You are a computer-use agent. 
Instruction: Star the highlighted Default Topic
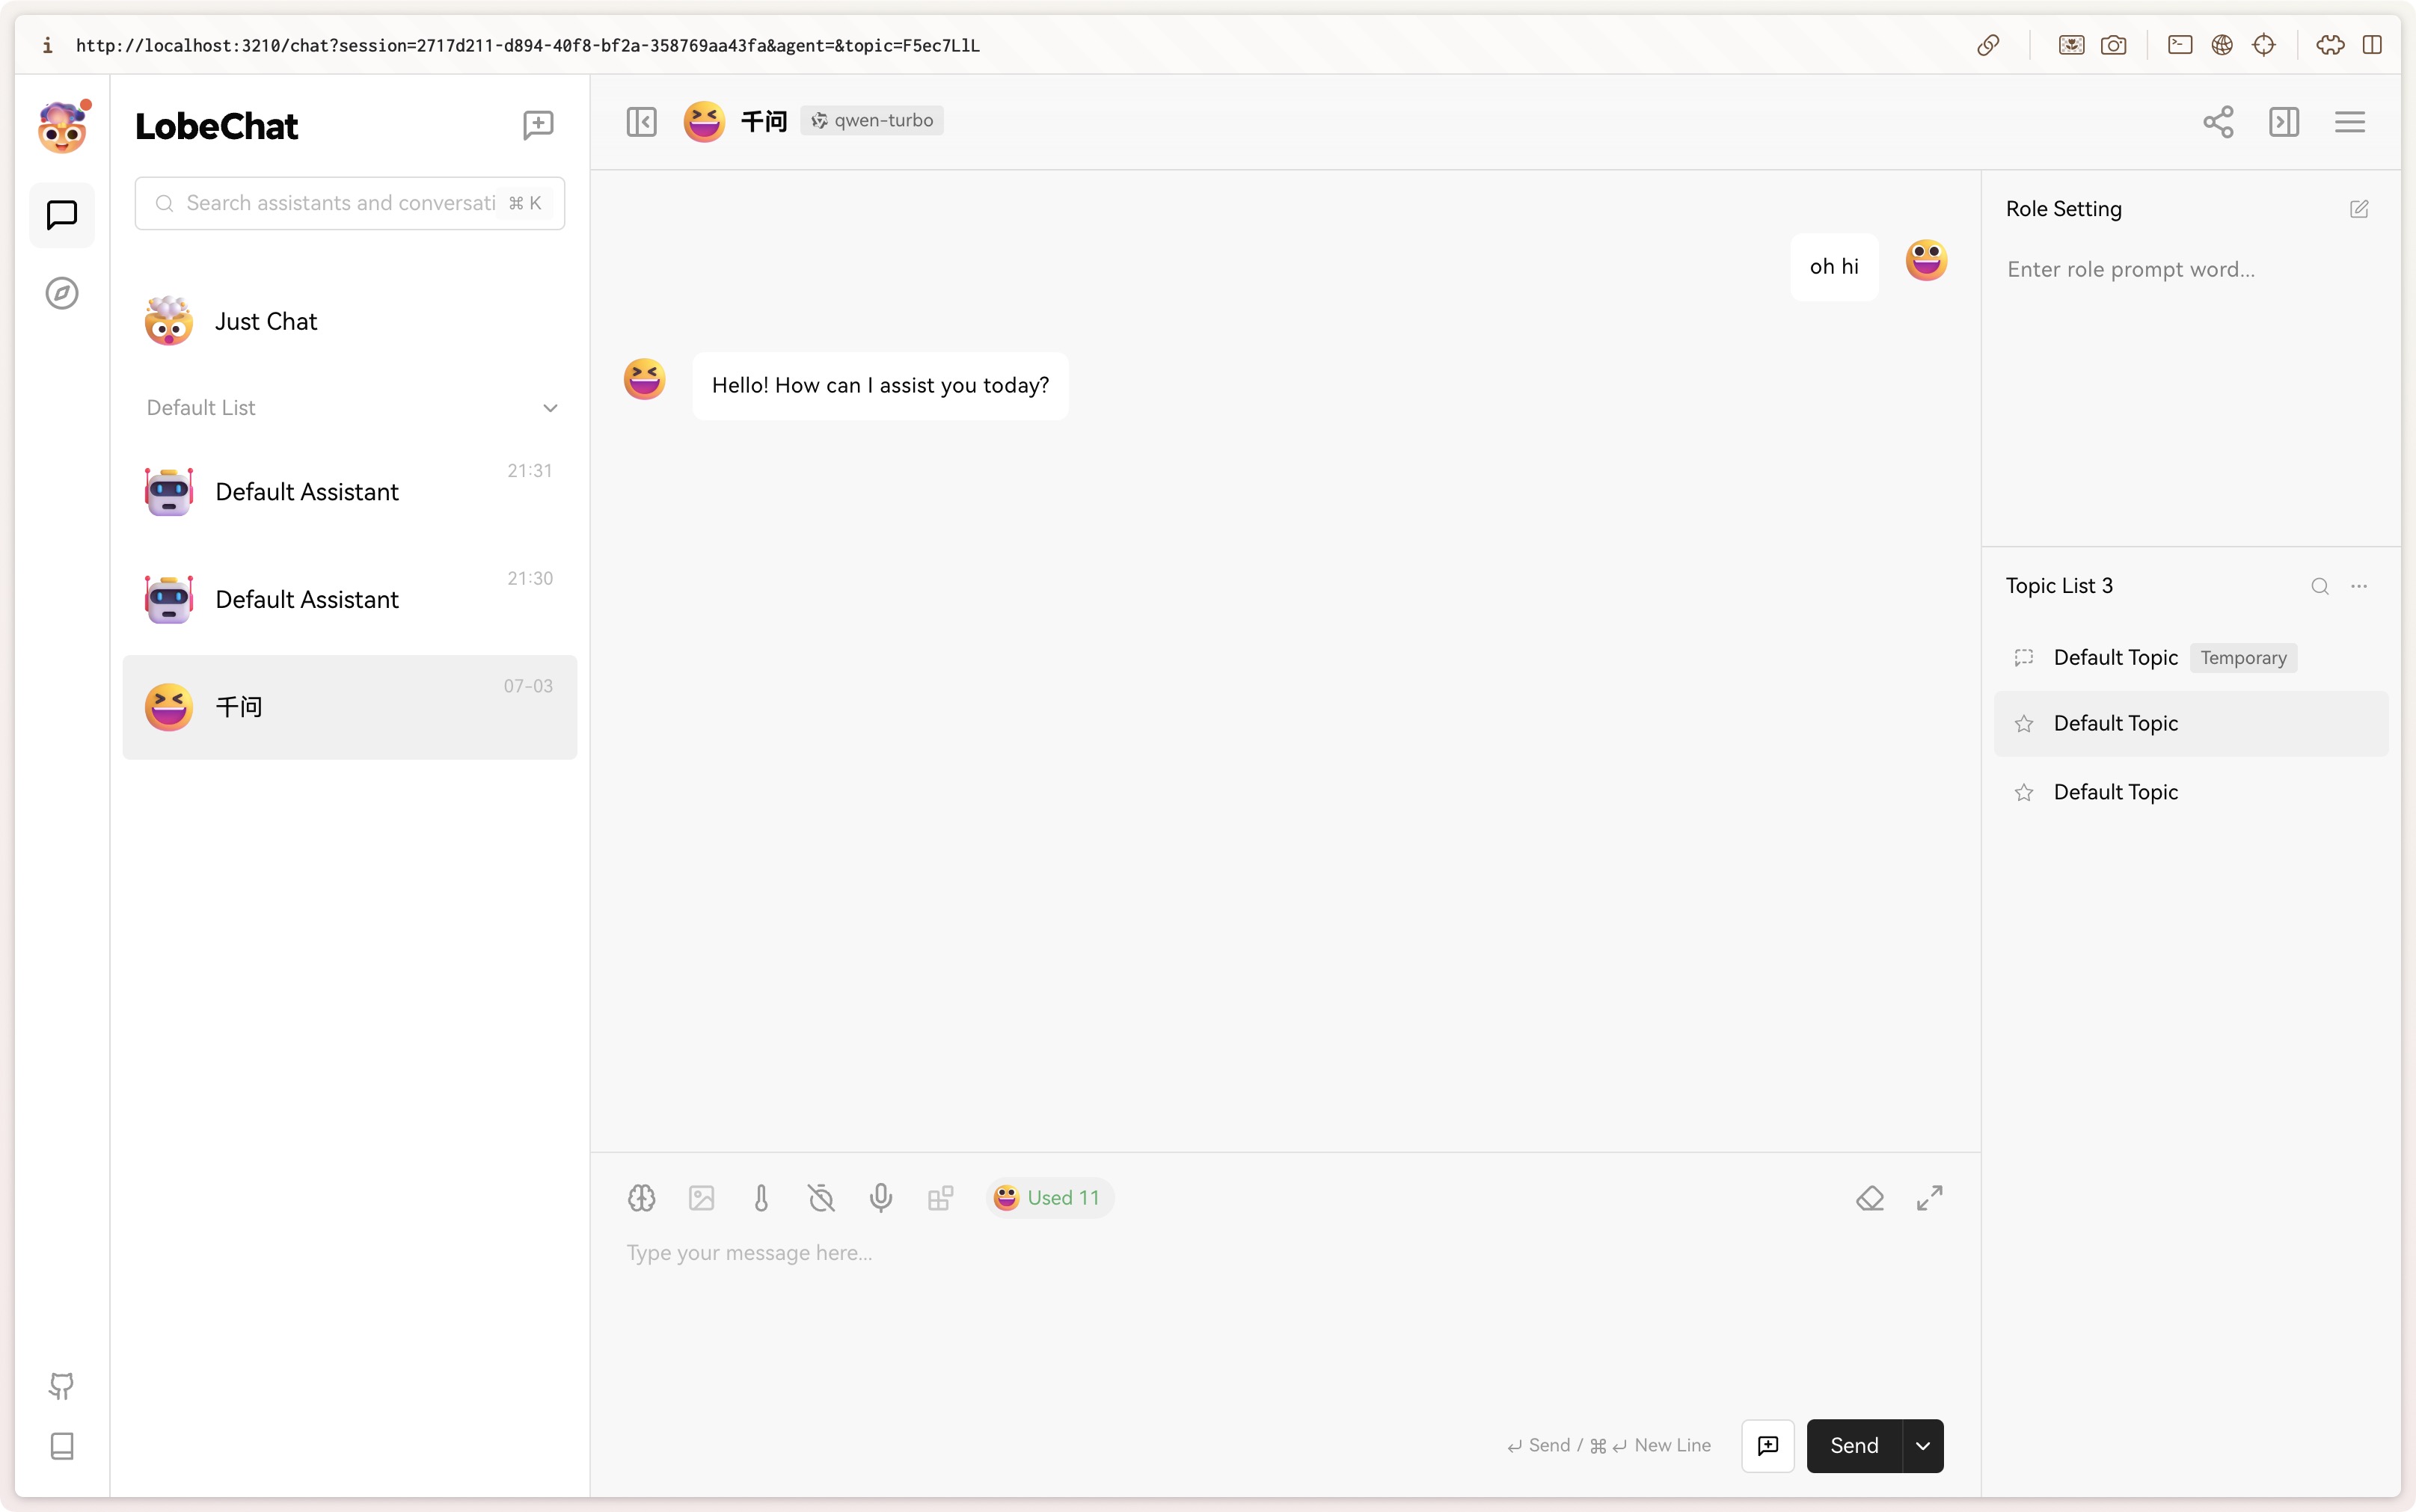coord(2024,724)
